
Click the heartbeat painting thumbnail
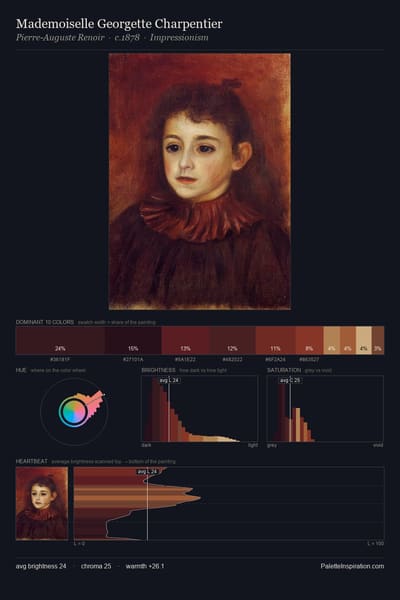point(42,503)
